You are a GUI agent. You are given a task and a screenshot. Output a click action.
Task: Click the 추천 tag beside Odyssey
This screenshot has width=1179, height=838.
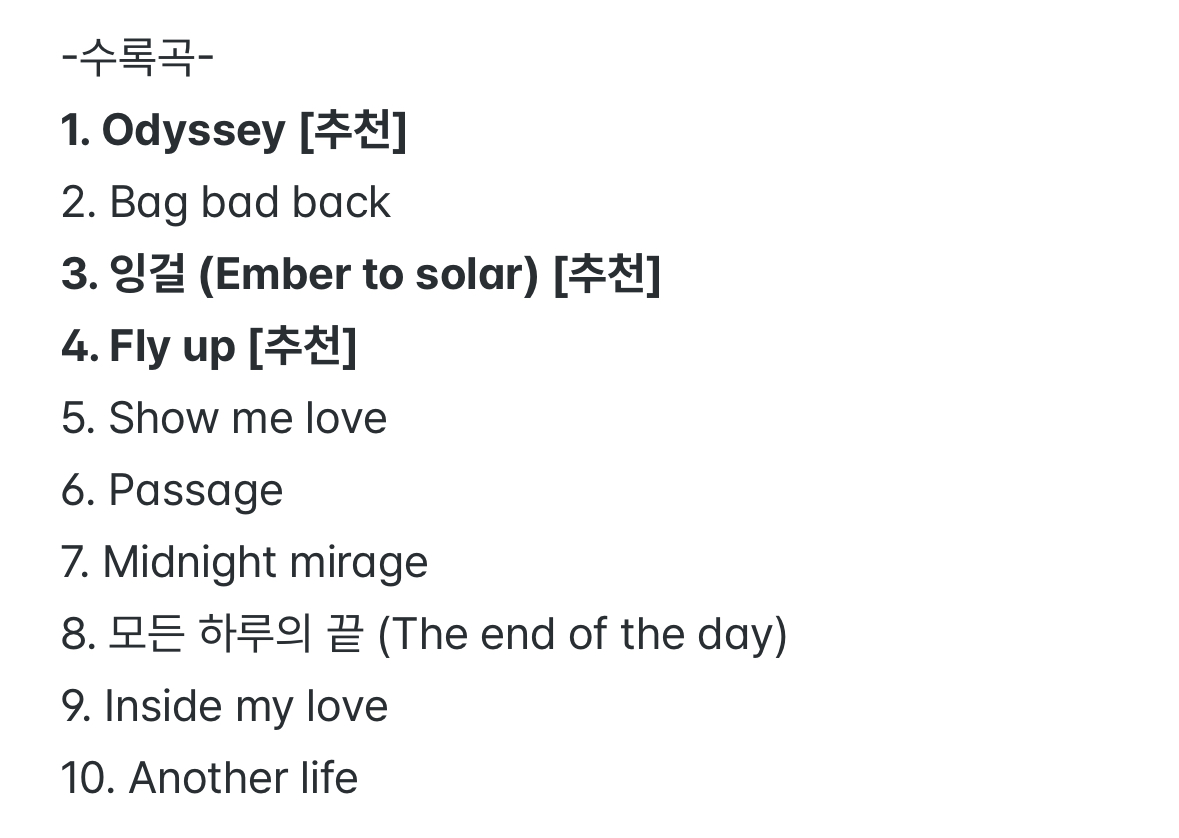point(353,131)
